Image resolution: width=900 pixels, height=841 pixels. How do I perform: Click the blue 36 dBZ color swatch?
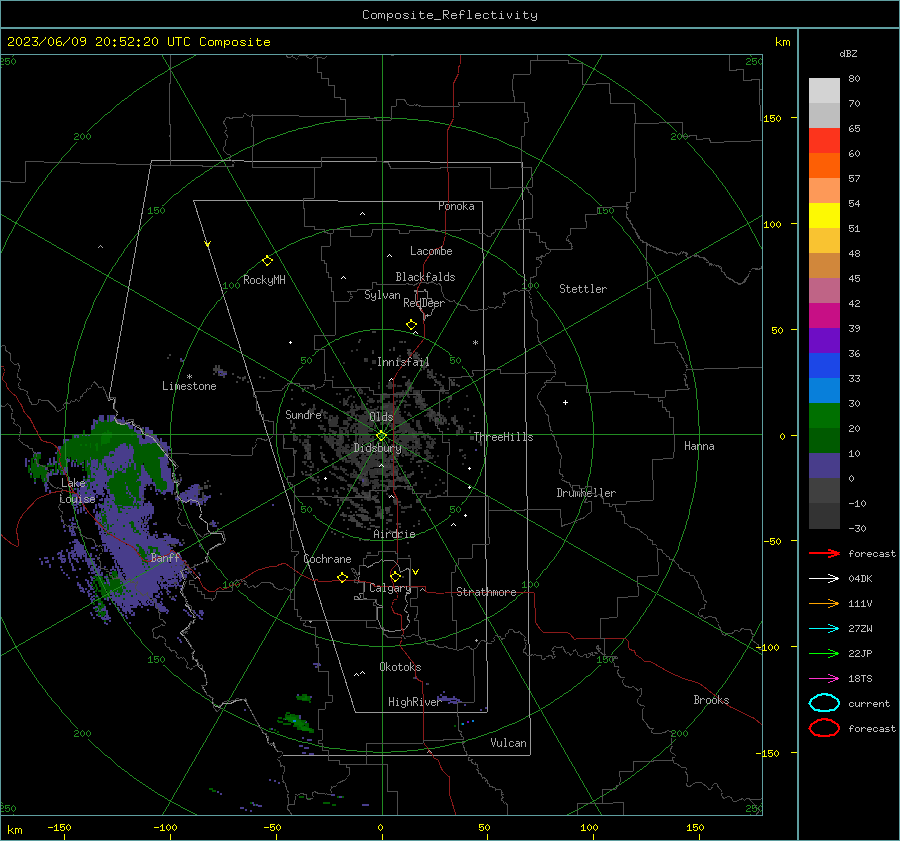click(824, 365)
